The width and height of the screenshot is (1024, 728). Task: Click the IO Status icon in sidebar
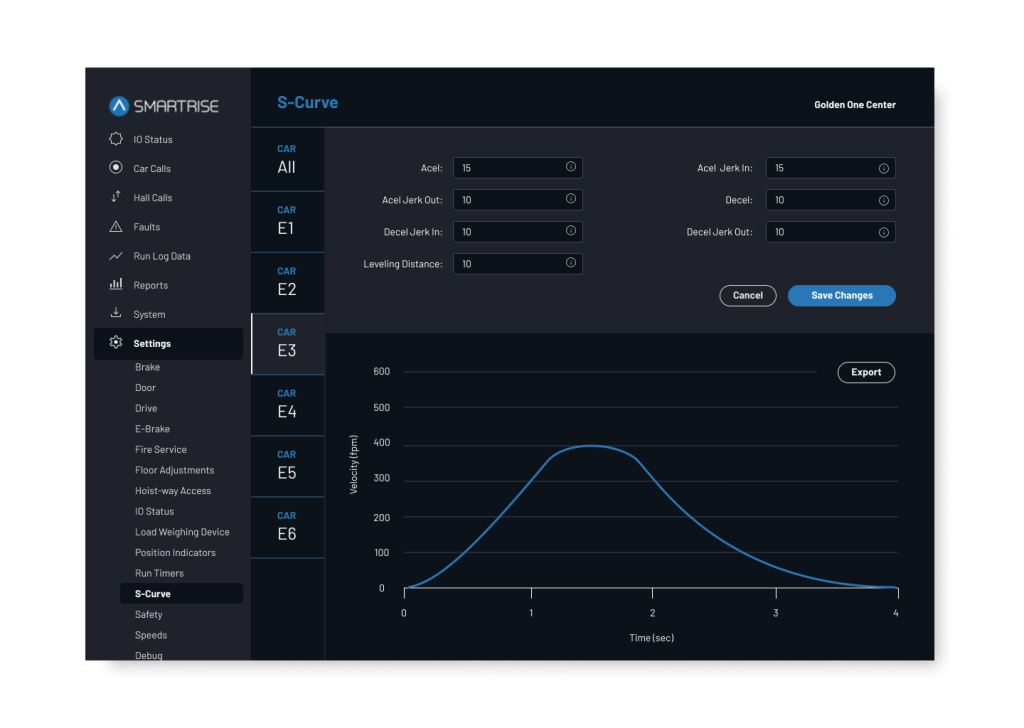pyautogui.click(x=116, y=139)
